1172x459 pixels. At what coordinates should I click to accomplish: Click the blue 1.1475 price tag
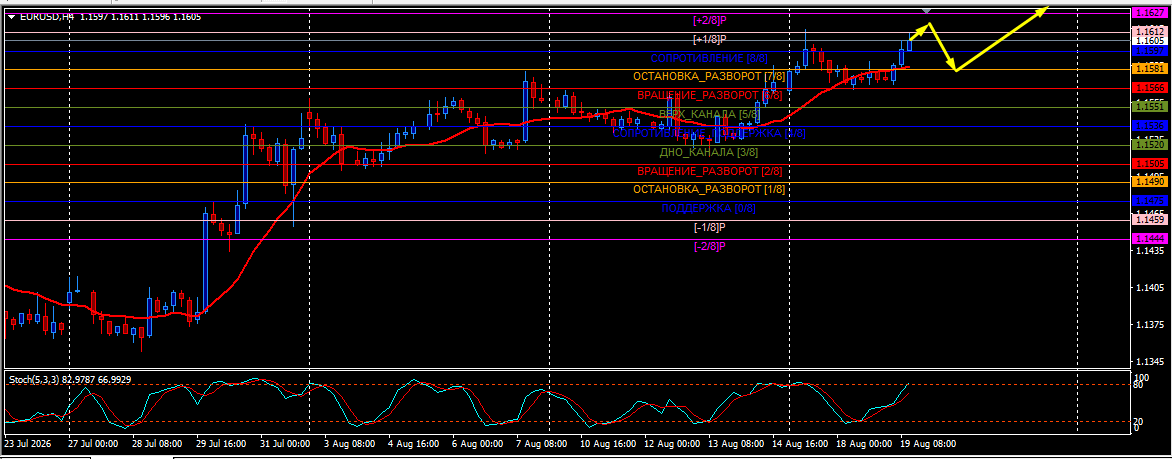1148,201
